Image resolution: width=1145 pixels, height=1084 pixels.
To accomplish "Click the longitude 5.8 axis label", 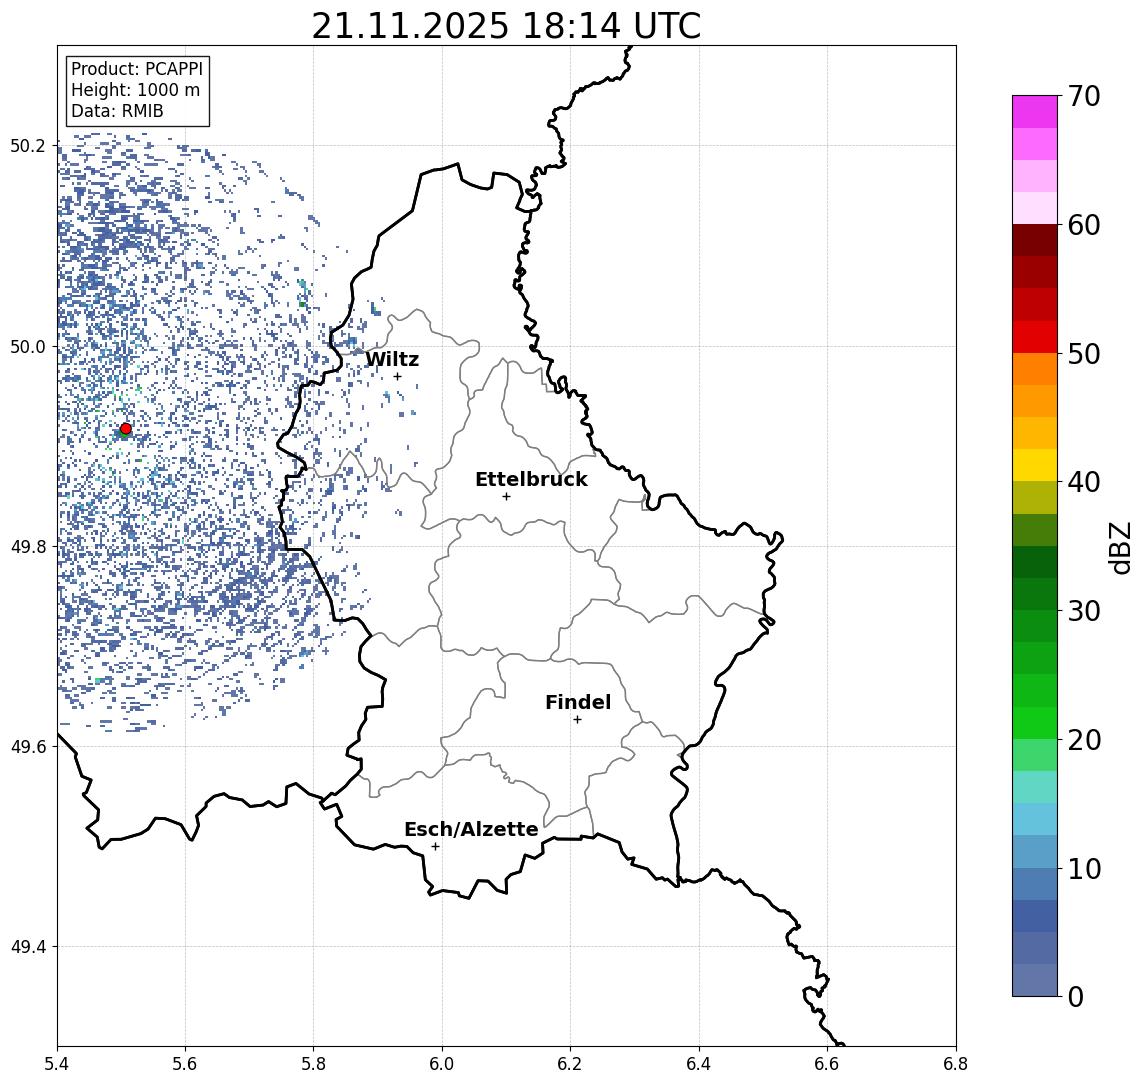I will 314,1064.
